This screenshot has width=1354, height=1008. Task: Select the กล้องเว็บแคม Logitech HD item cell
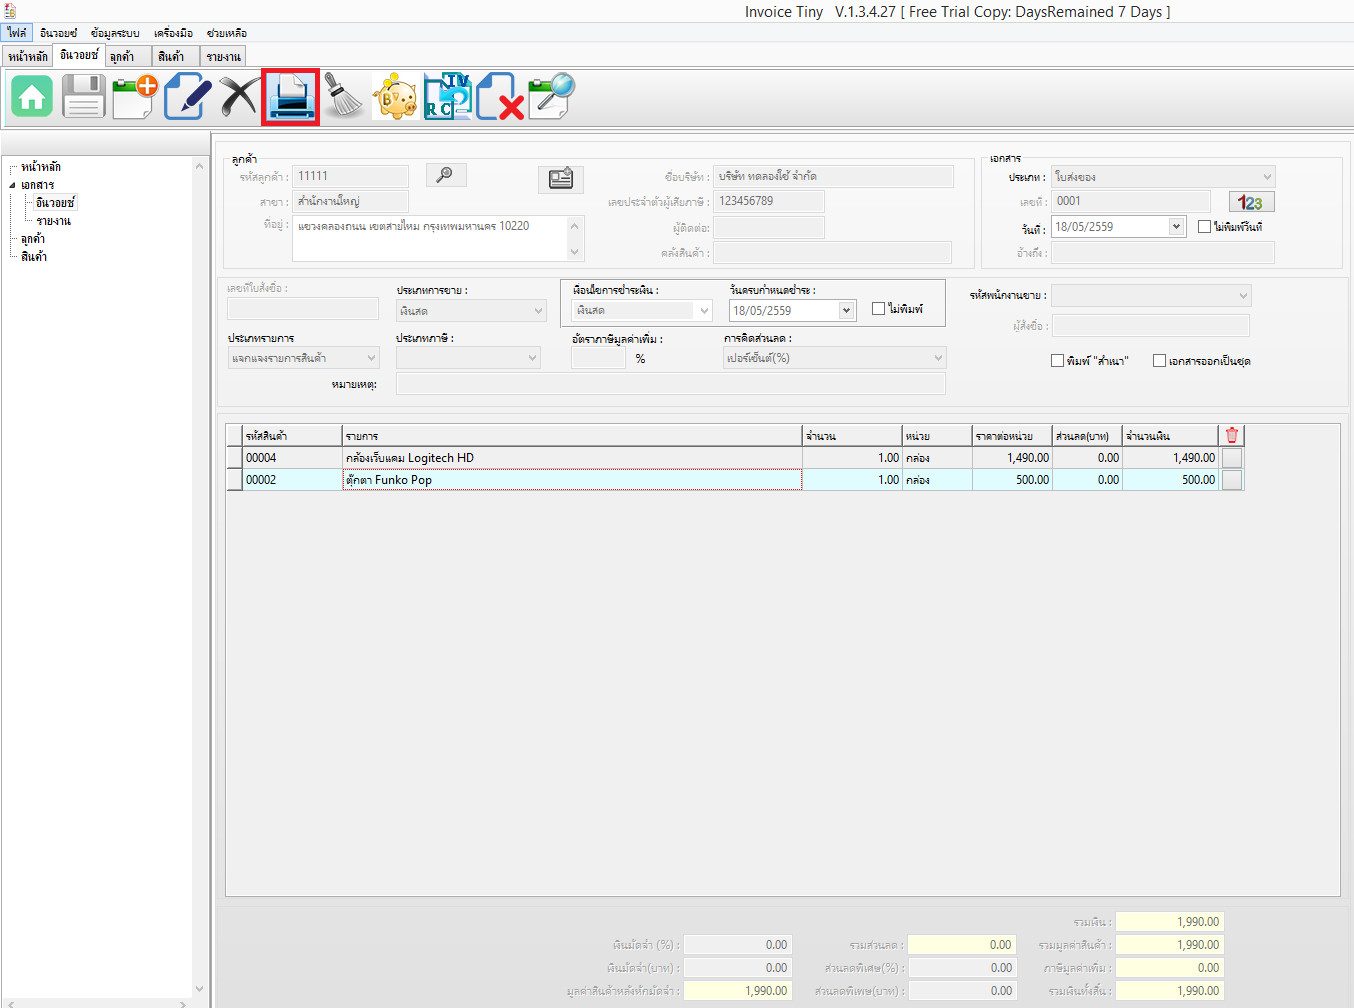572,458
